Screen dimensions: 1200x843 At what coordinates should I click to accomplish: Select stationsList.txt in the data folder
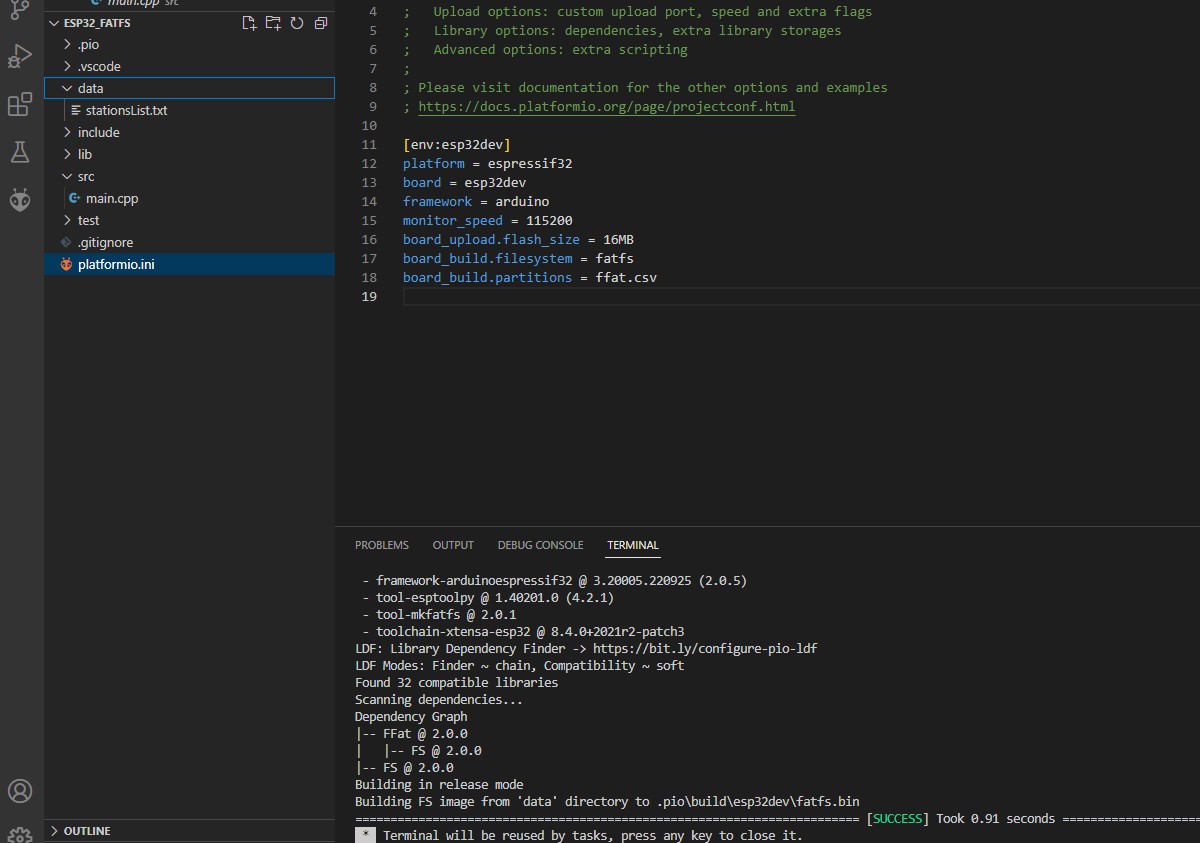tap(126, 111)
